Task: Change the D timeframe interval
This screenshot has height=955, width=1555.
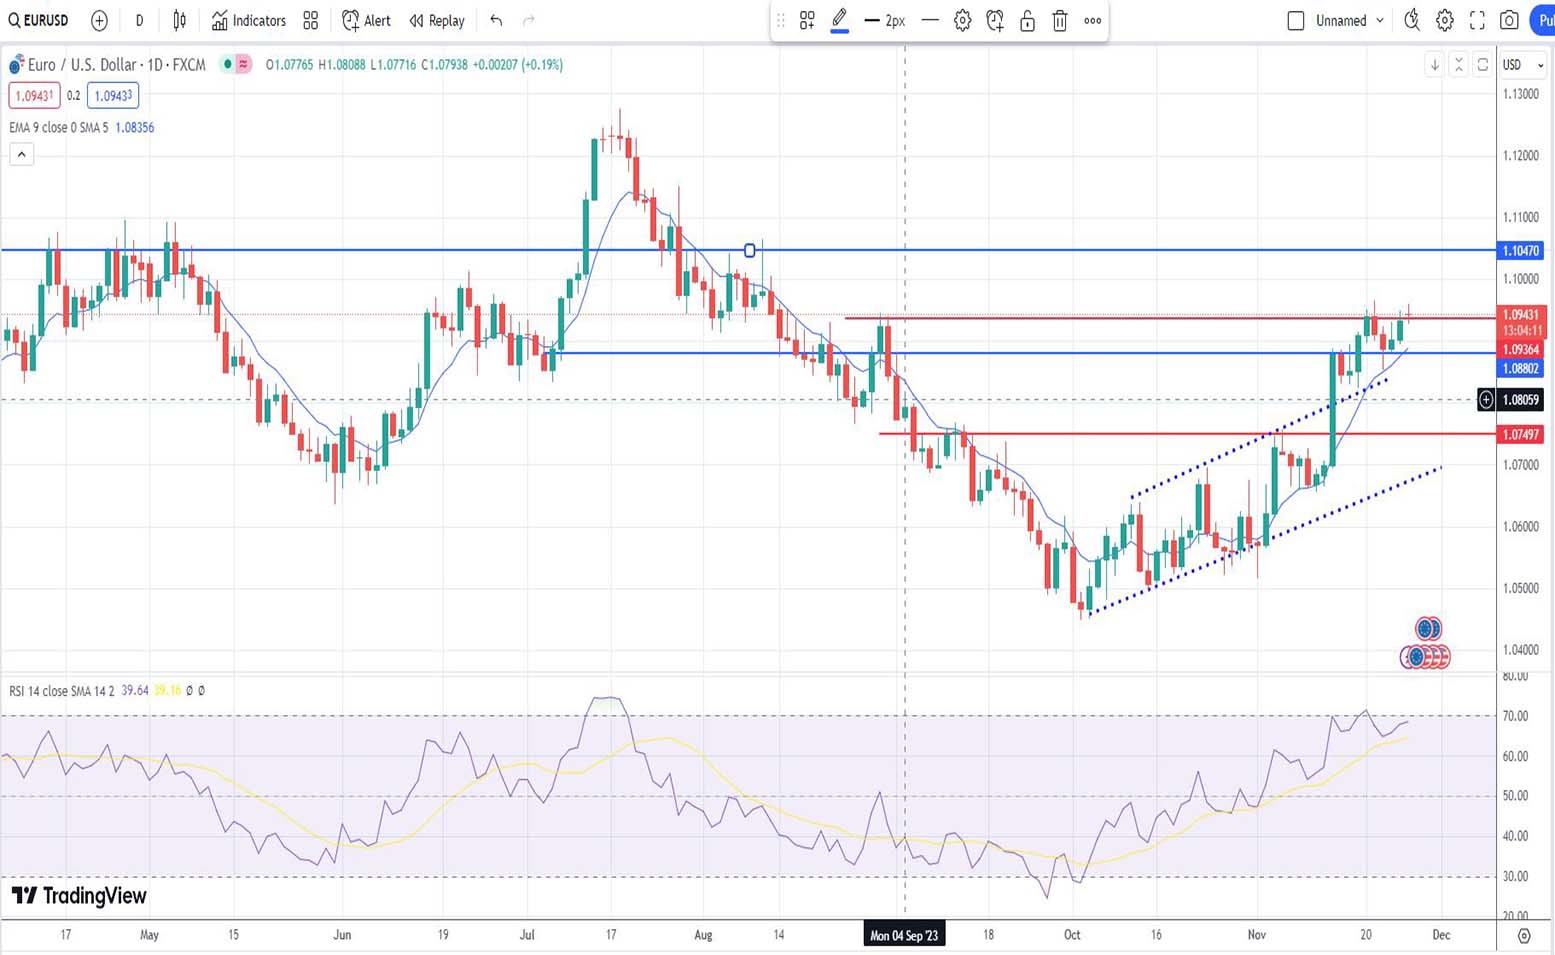Action: (x=139, y=20)
